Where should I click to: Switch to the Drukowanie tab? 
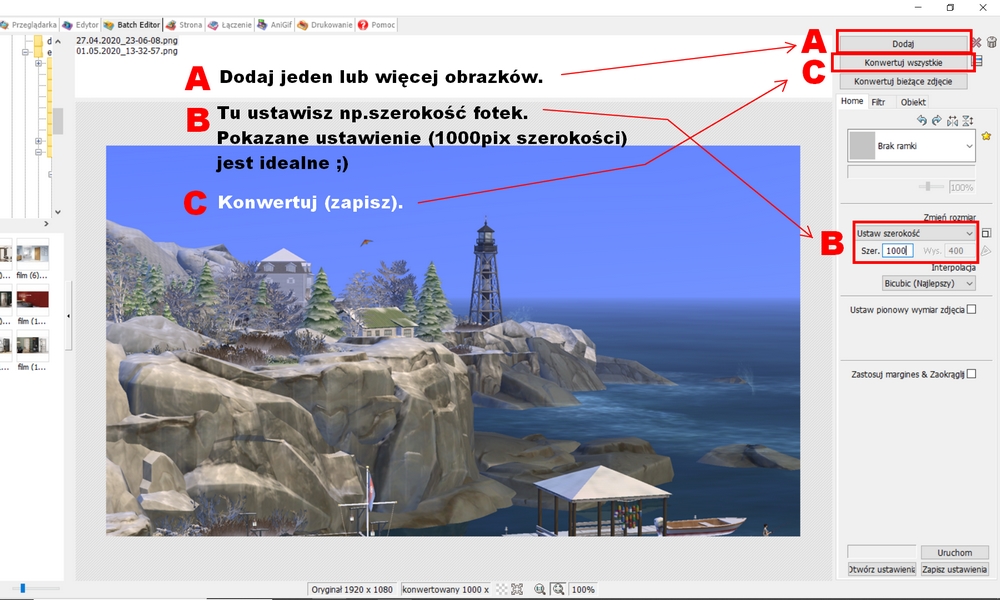click(x=325, y=25)
